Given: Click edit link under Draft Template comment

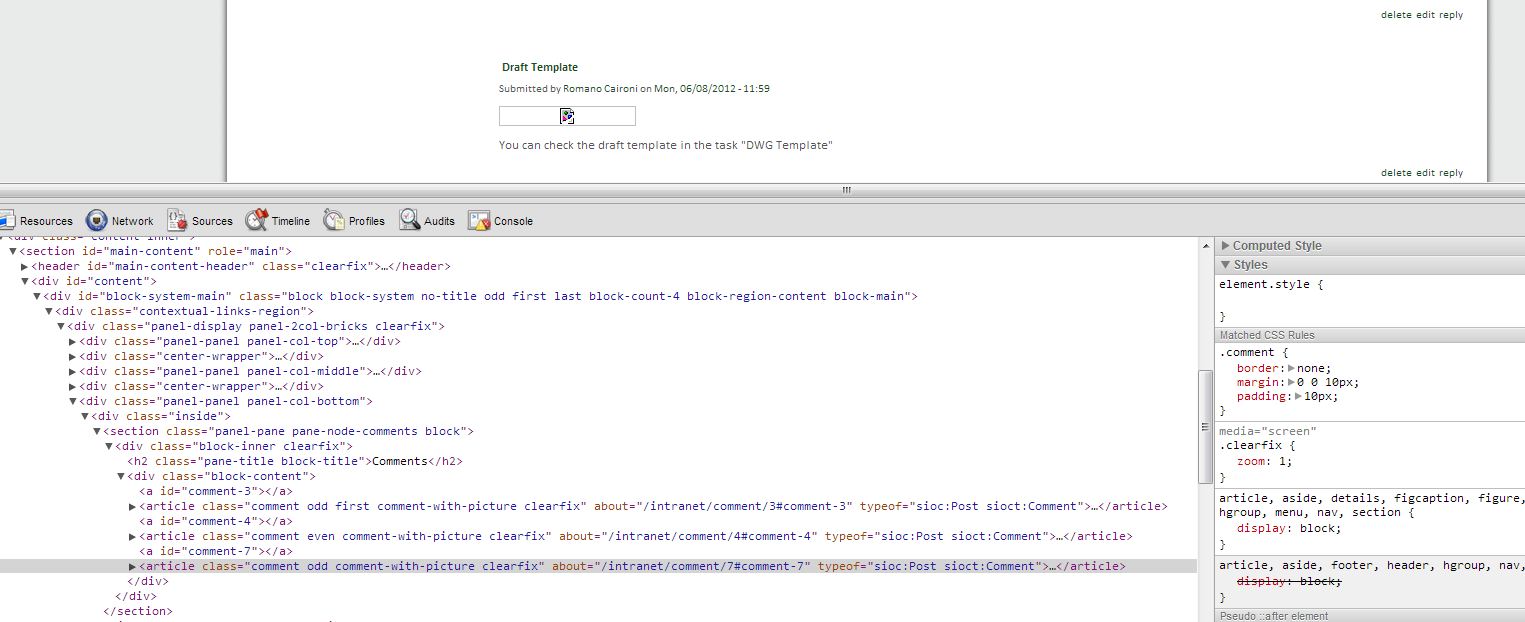Looking at the screenshot, I should (x=1425, y=173).
